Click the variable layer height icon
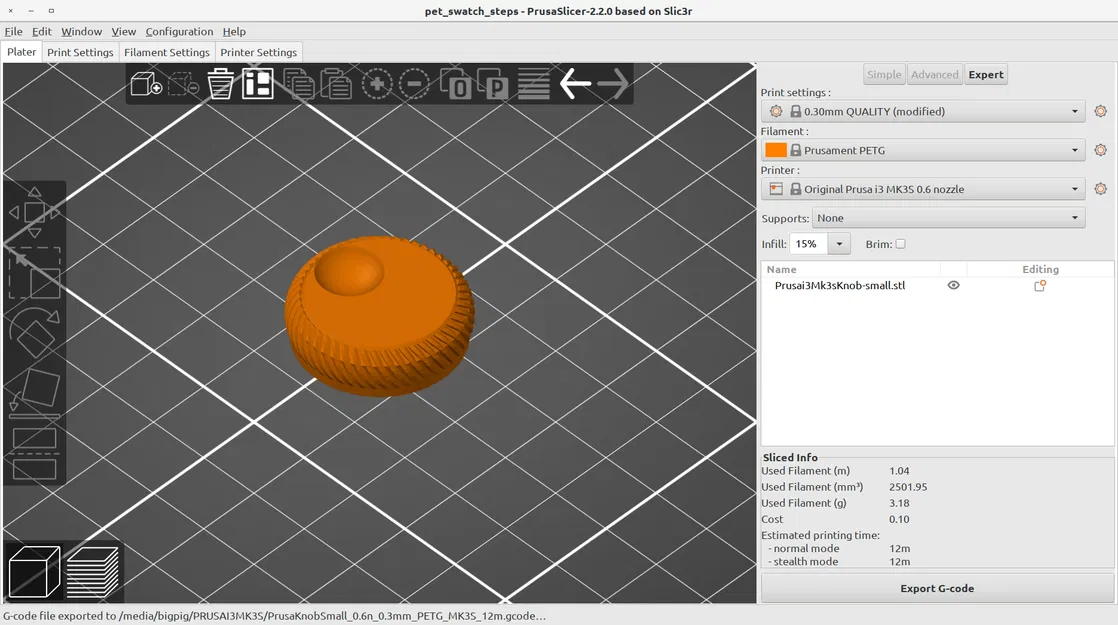The image size is (1118, 625). click(533, 84)
